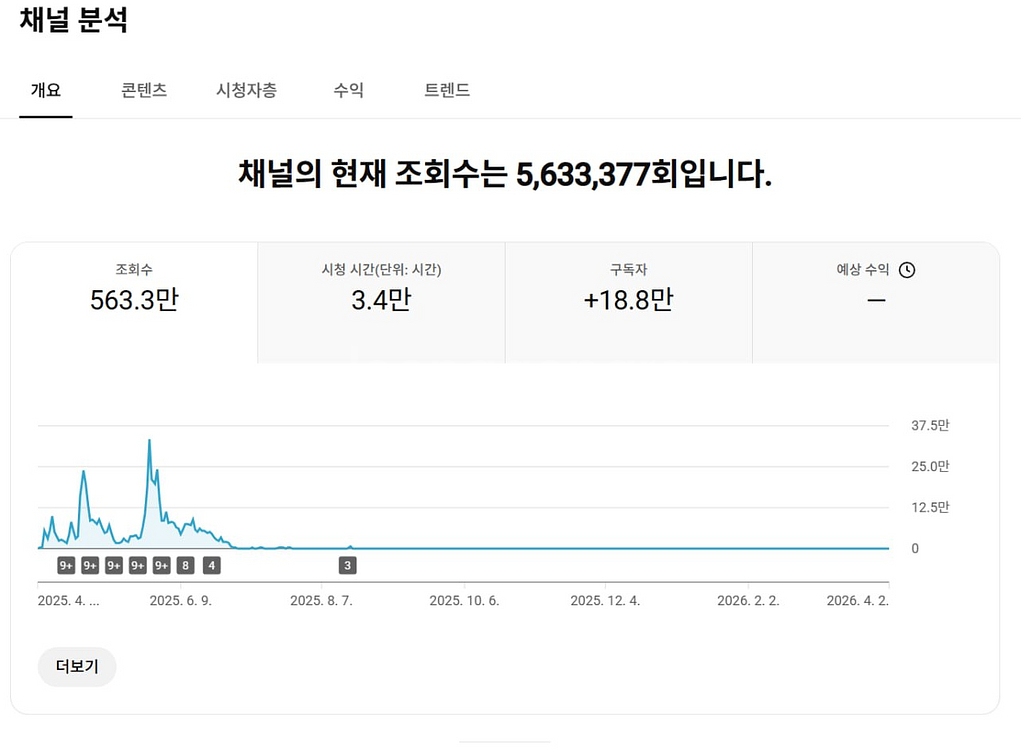Screen dimensions: 1021x750
Task: Open the video marker labeled 3
Action: [x=348, y=566]
